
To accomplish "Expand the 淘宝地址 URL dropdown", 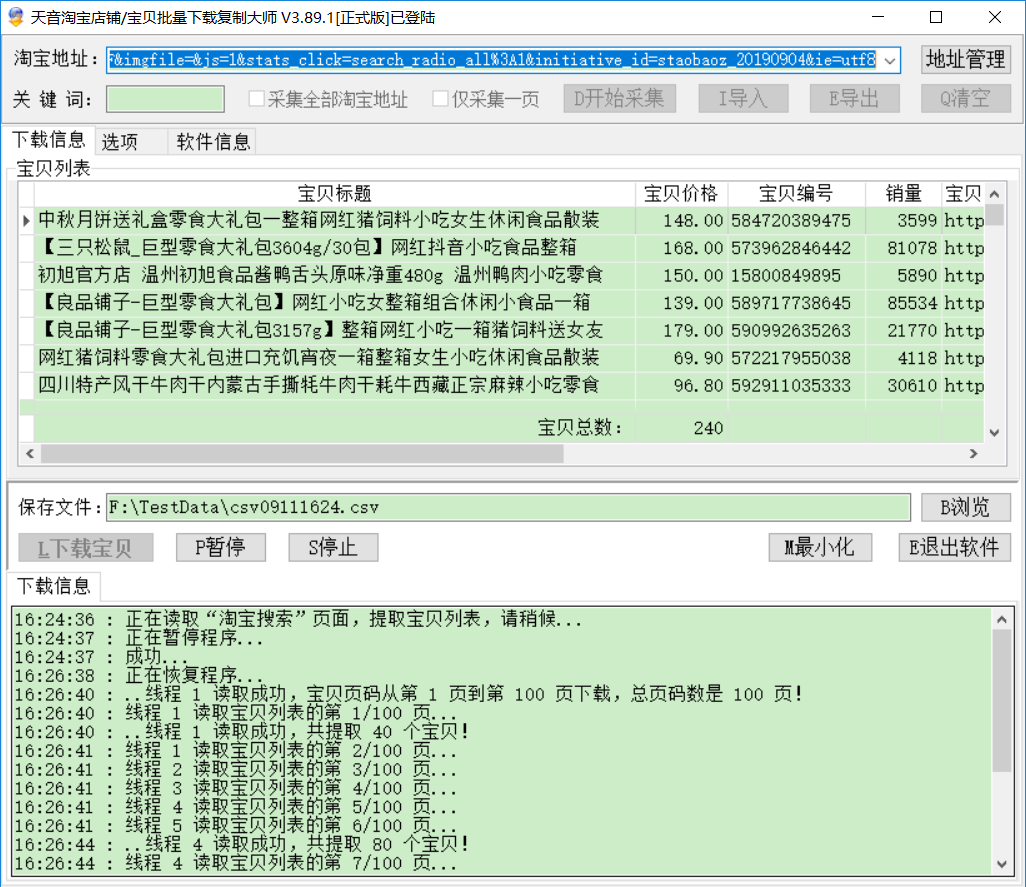I will coord(891,60).
